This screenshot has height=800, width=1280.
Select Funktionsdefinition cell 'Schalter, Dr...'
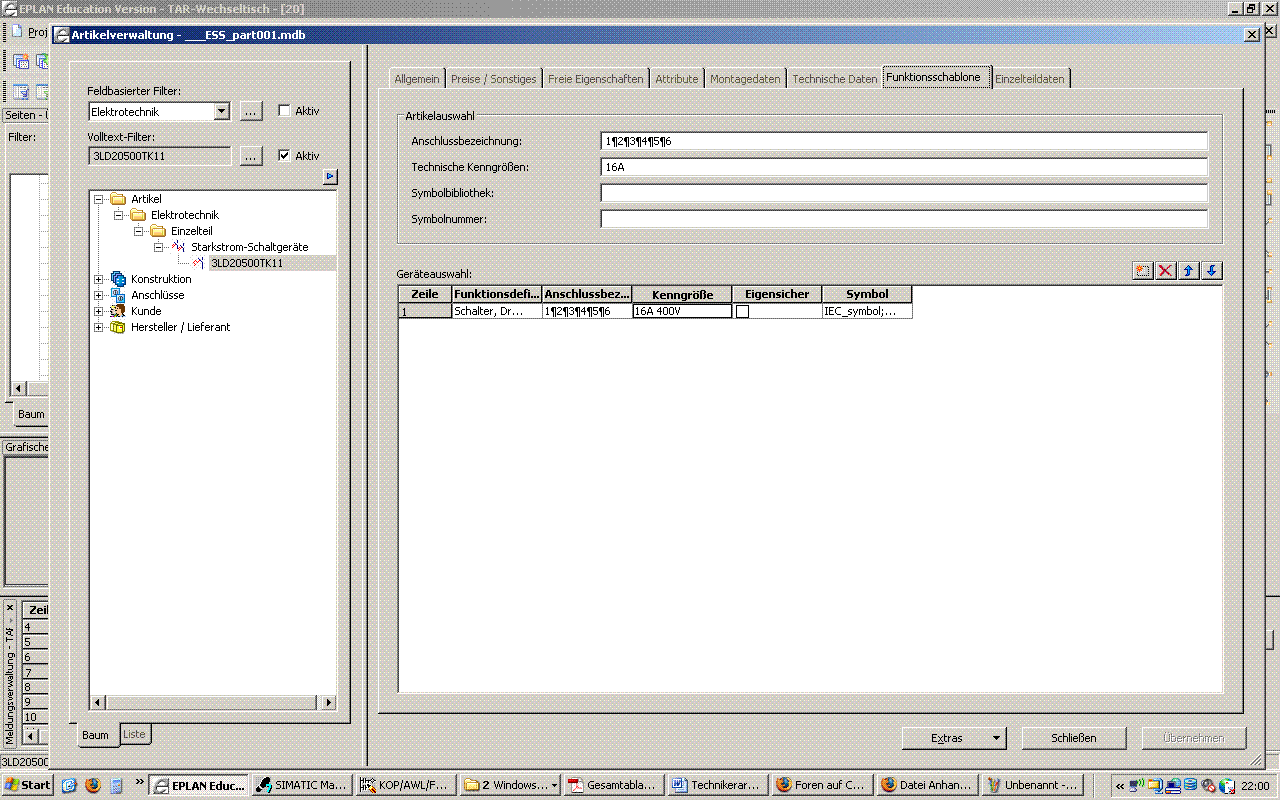point(497,311)
